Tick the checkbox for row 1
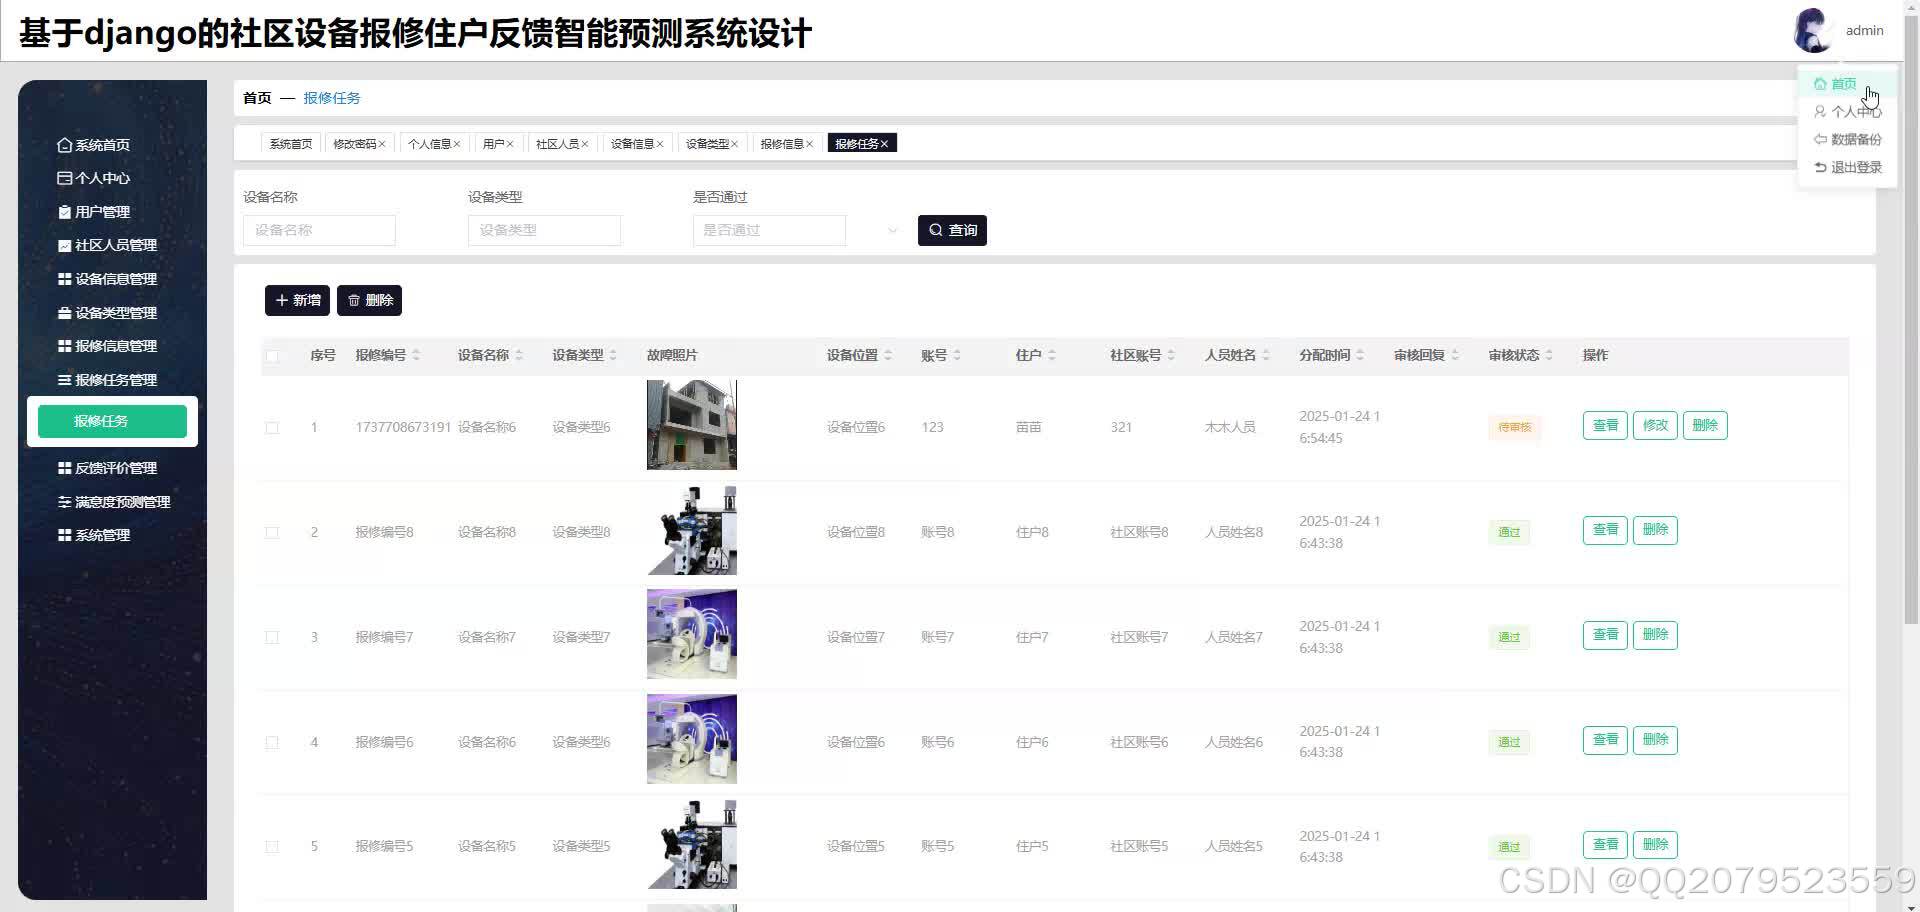This screenshot has height=912, width=1920. [272, 427]
